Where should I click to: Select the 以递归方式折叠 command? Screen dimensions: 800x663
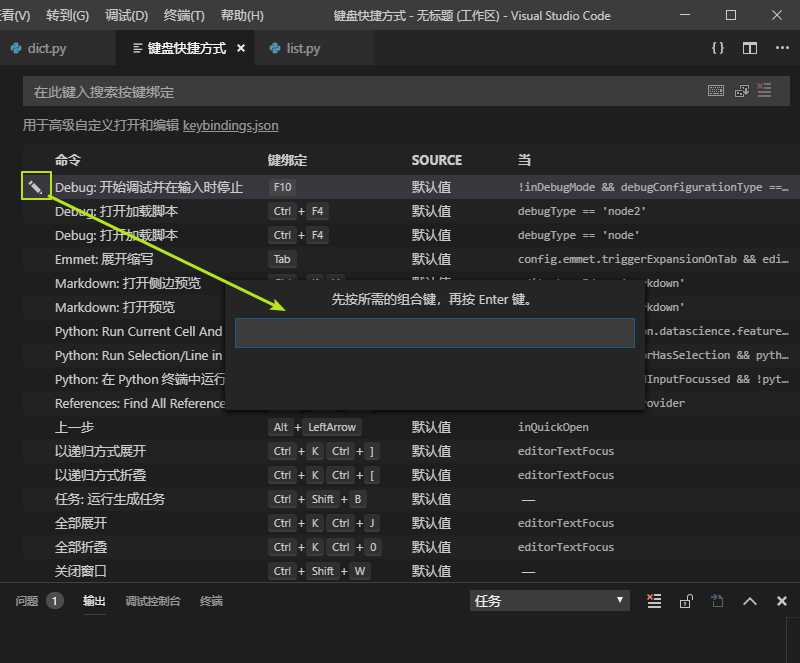point(101,475)
